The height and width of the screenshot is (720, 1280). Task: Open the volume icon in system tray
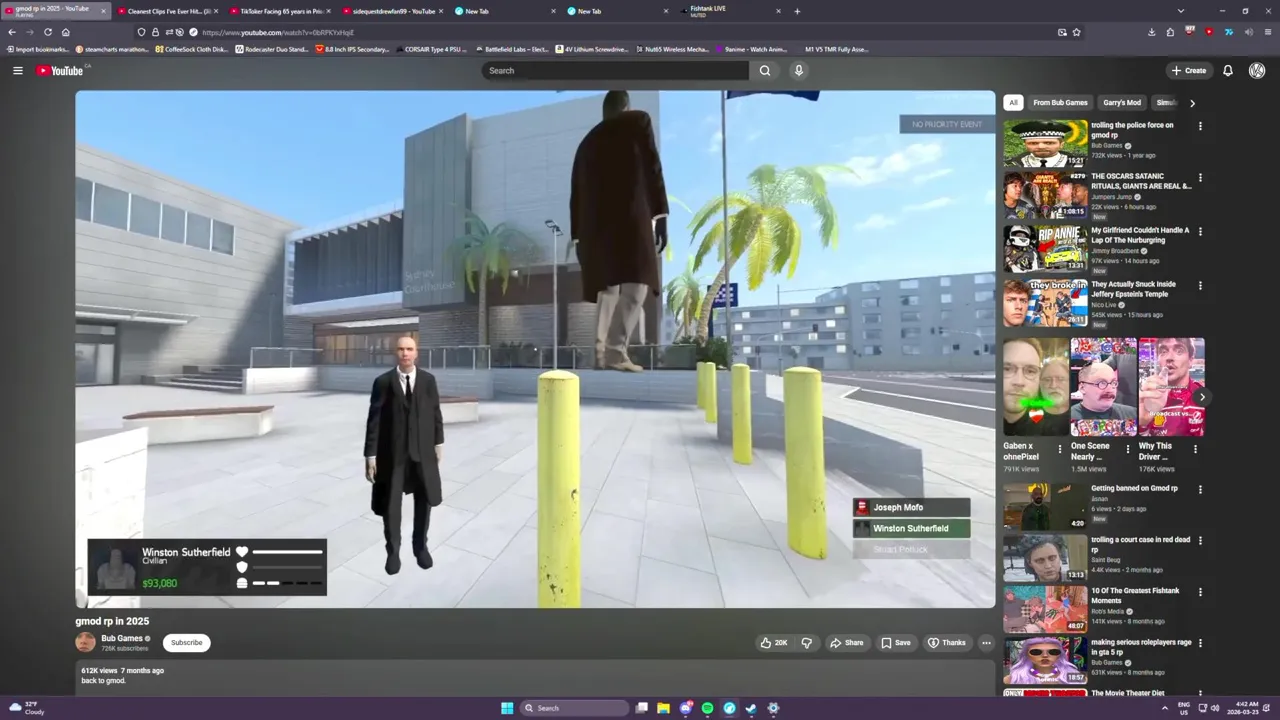click(1215, 708)
